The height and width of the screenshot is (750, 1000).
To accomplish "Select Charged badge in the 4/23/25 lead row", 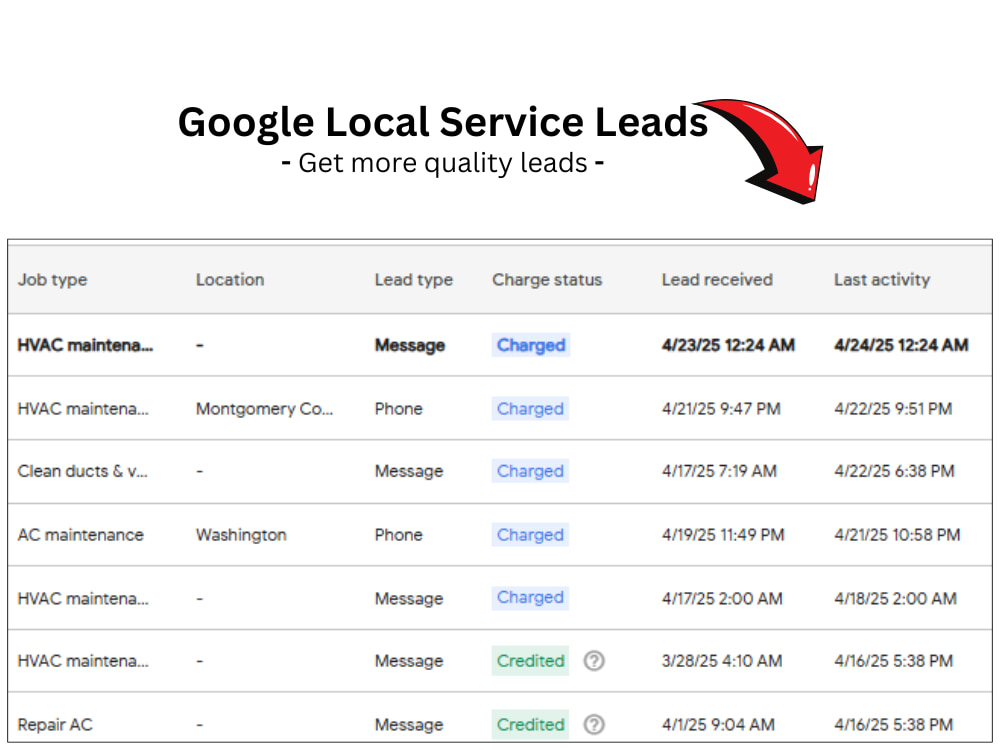I will (x=531, y=345).
